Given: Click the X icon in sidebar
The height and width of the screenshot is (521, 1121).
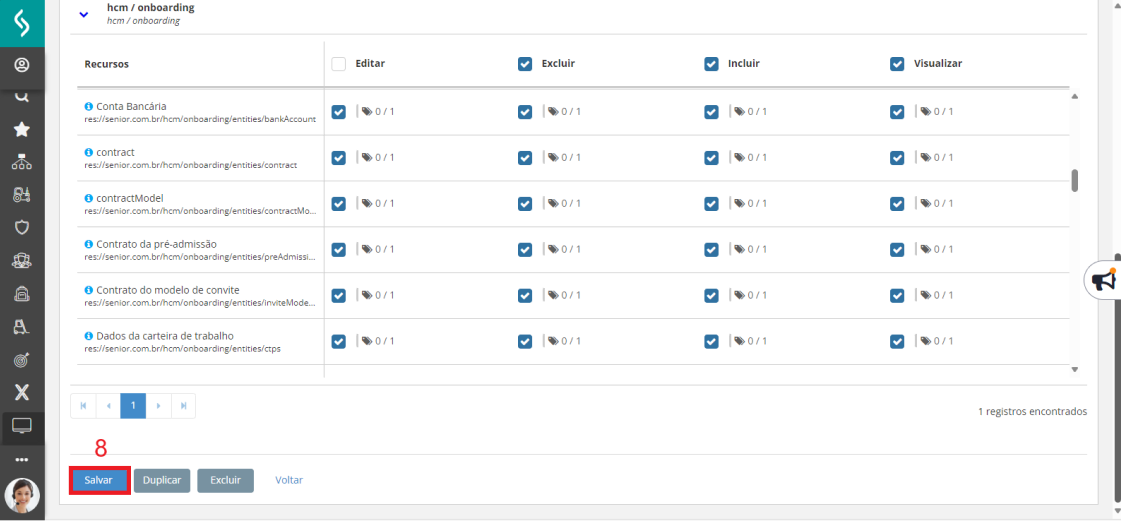Looking at the screenshot, I should 21,392.
